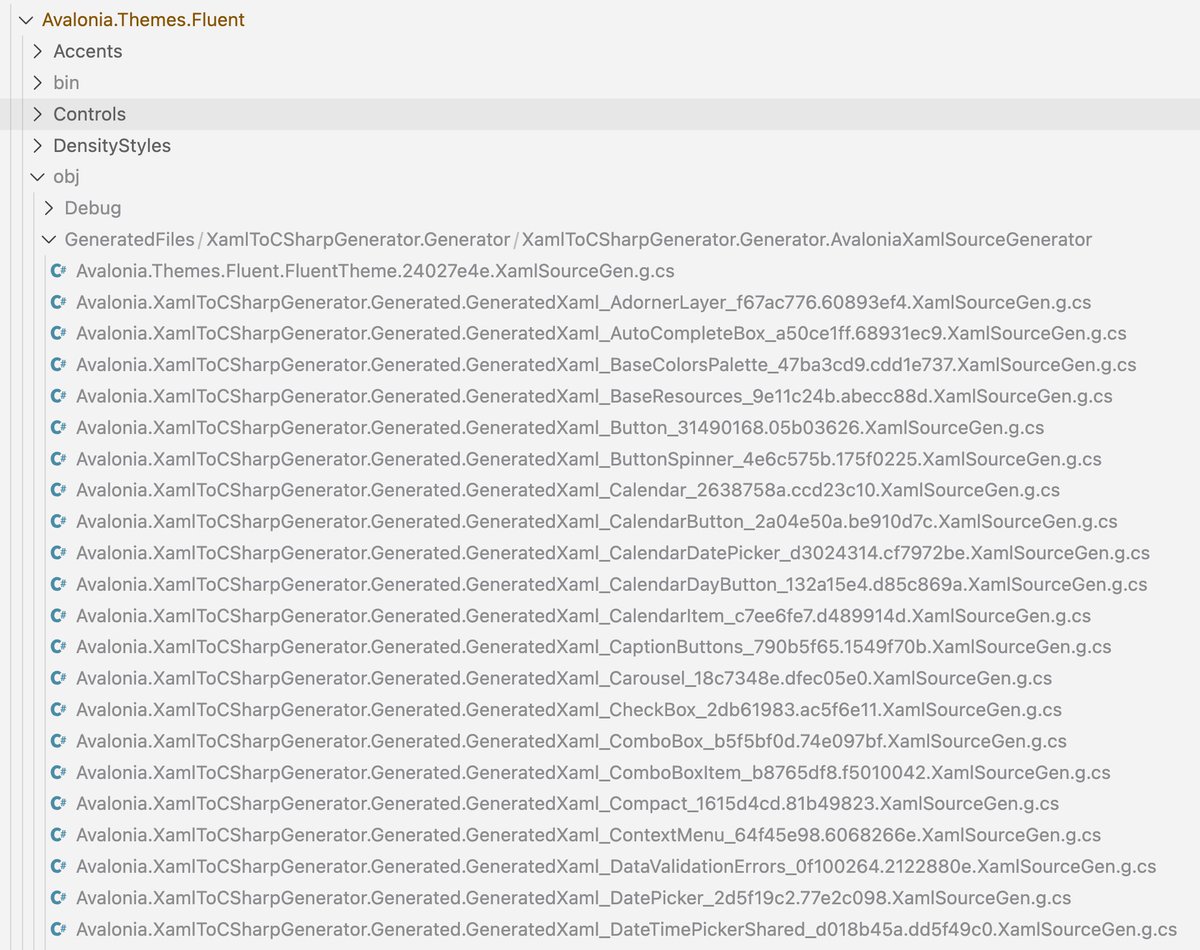Screen dimensions: 1200x950
Task: Click C# icon of GeneratedXaml_Calendar_2638758a file
Action: click(59, 490)
